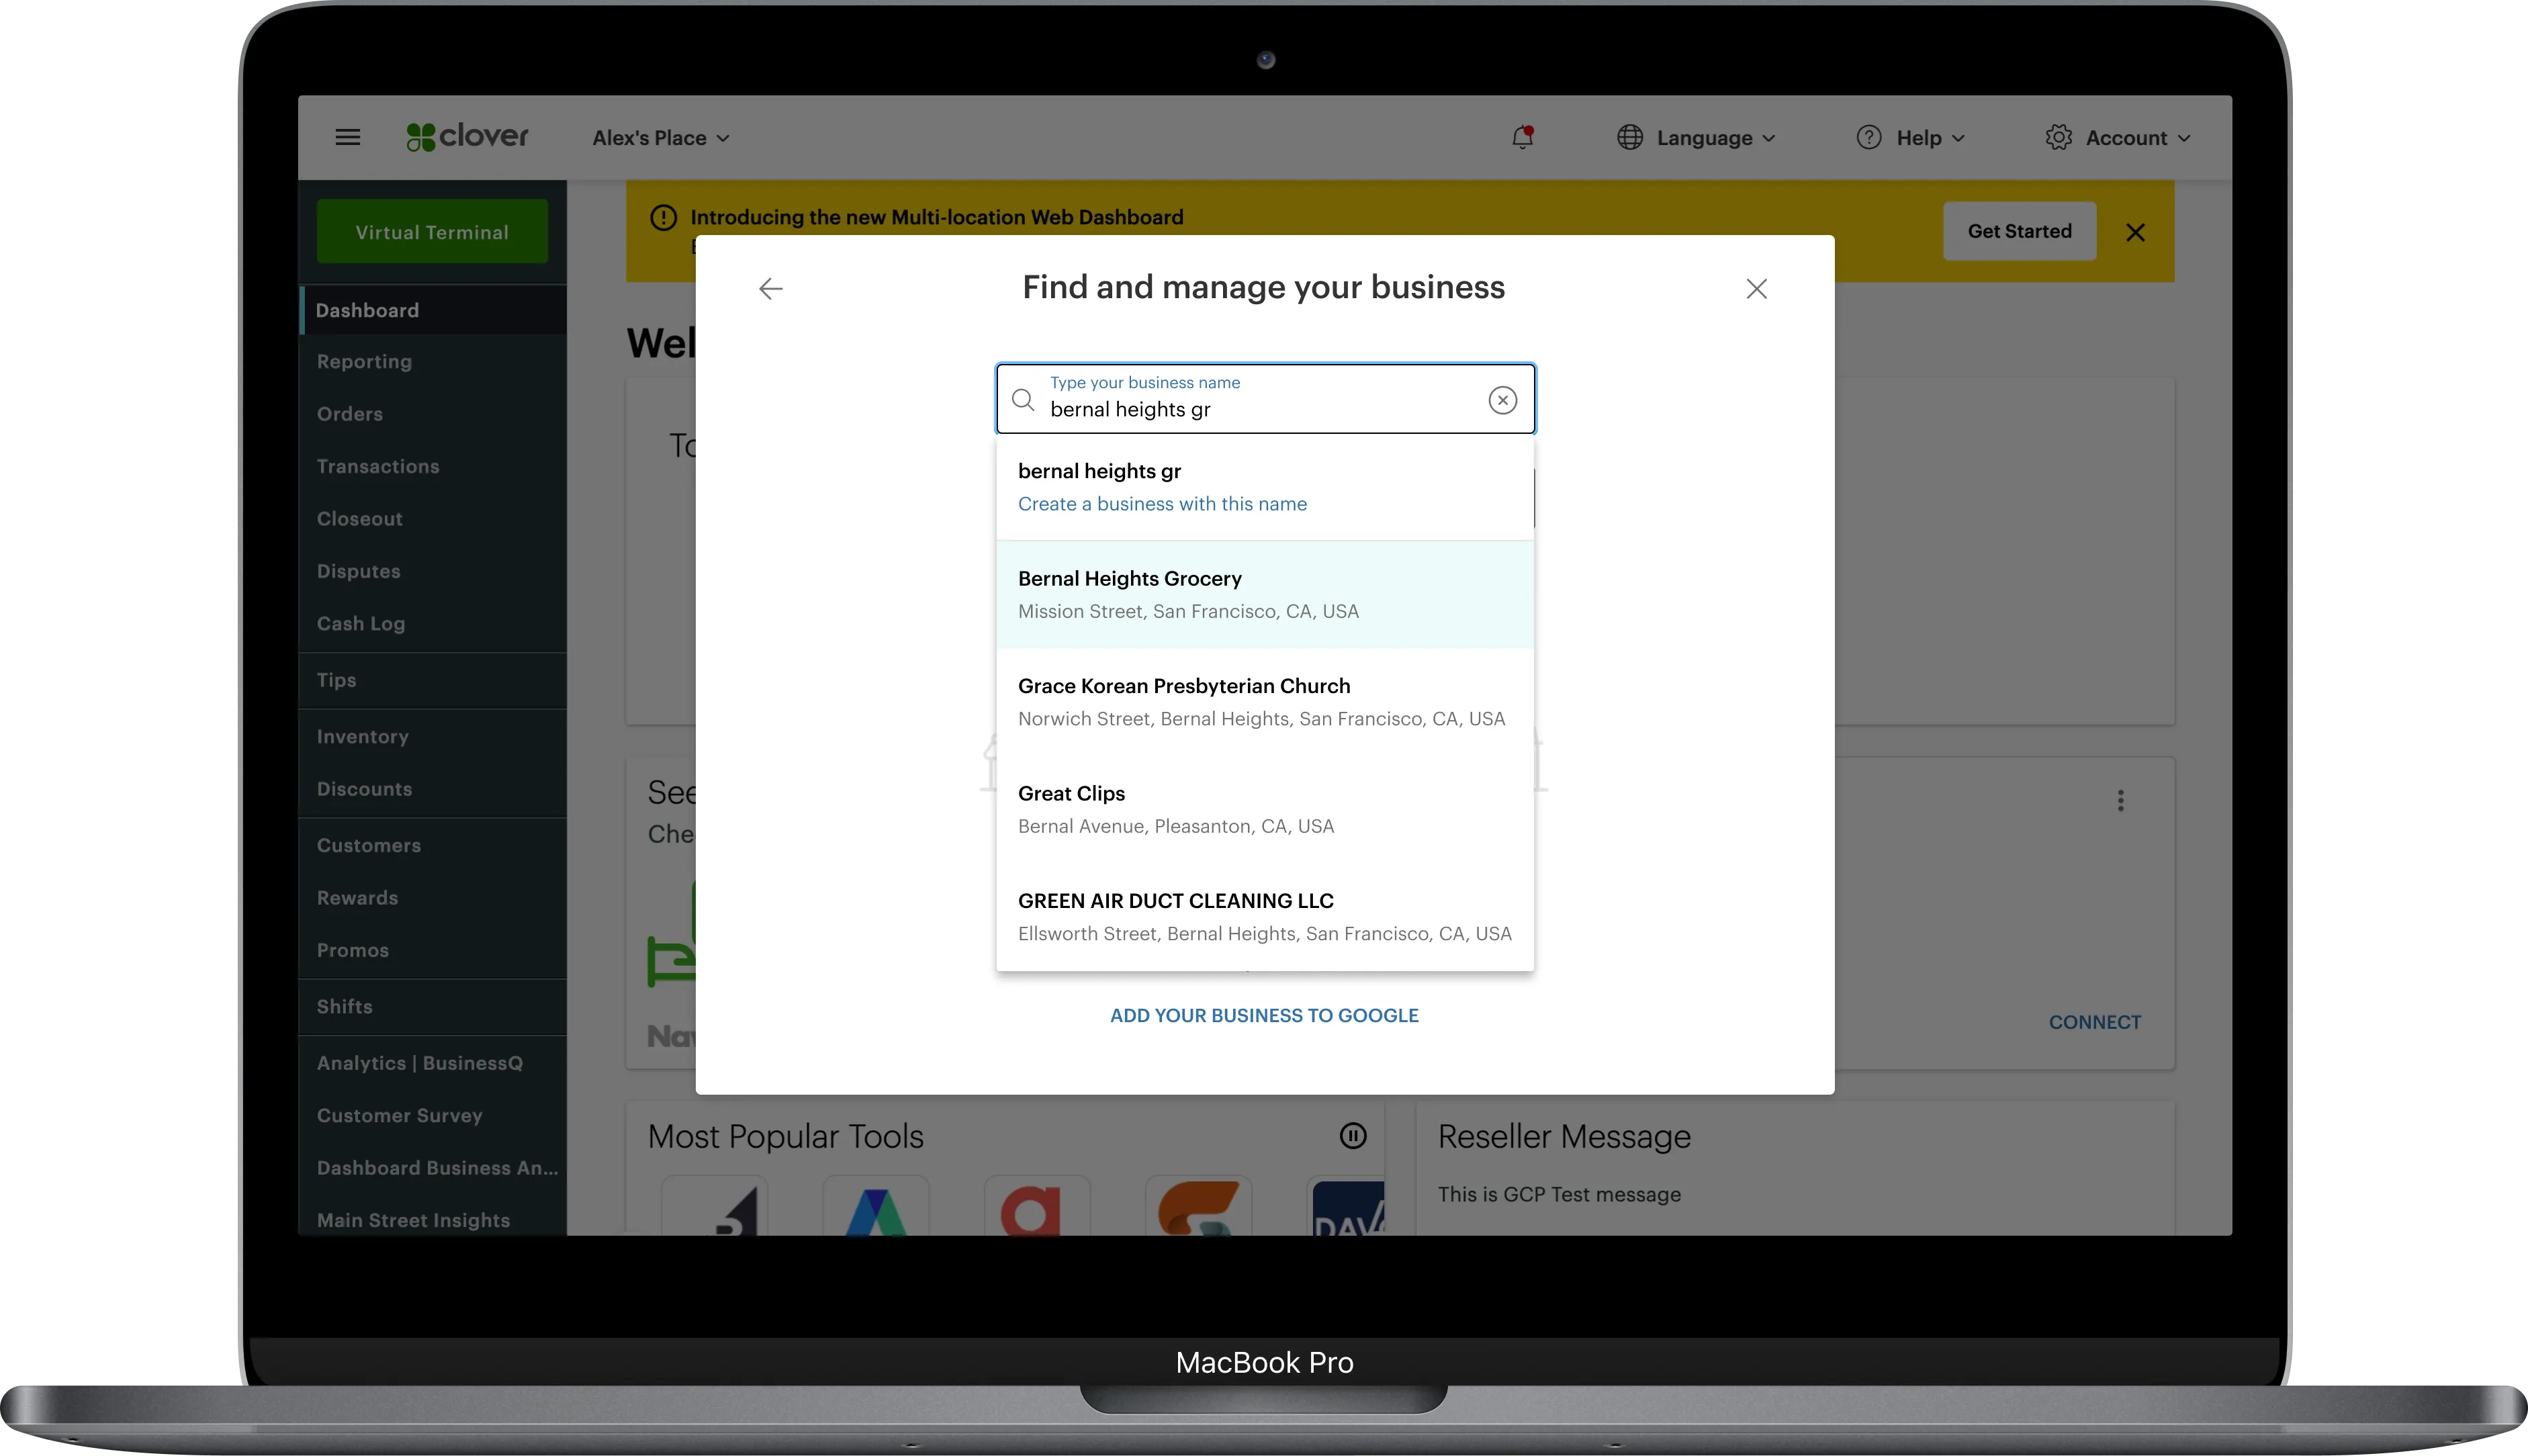Dismiss the yellow Multi-location banner

tap(2135, 232)
